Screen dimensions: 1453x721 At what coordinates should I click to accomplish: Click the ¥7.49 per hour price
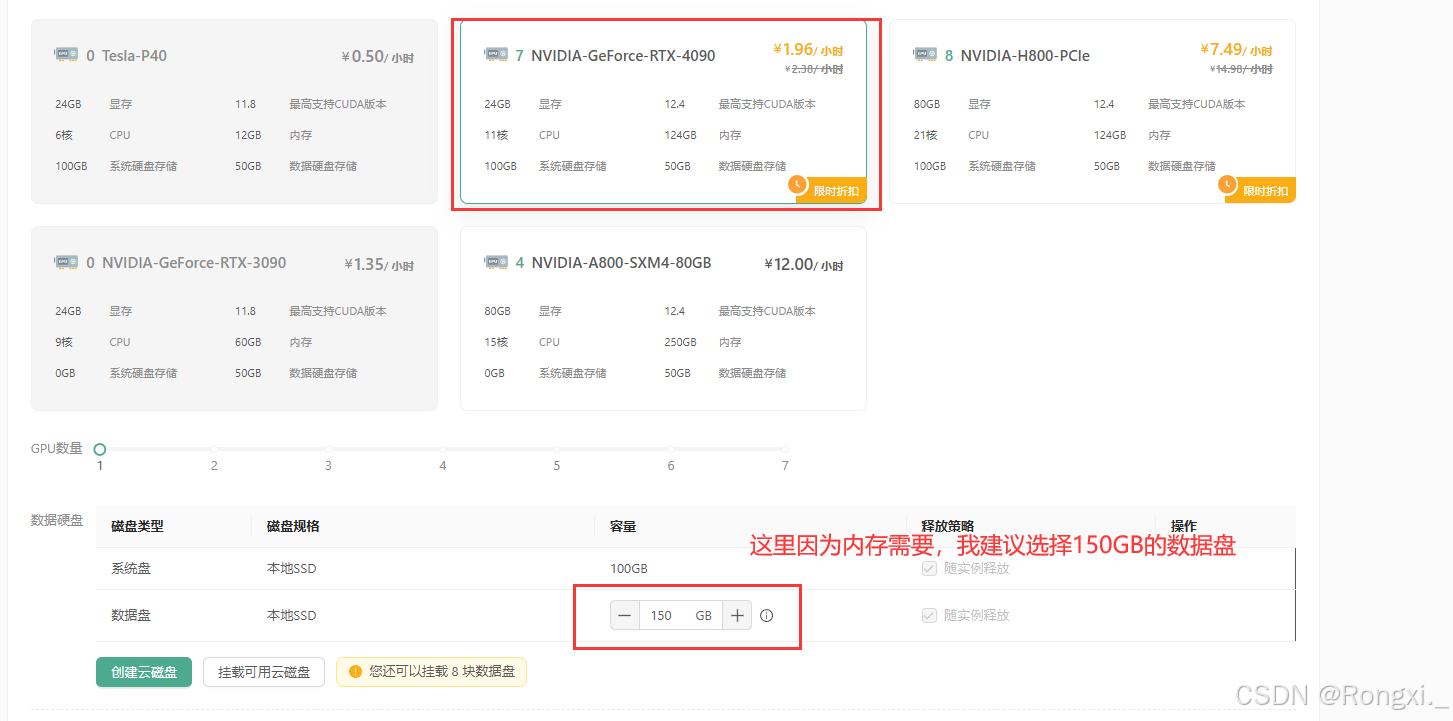1237,49
